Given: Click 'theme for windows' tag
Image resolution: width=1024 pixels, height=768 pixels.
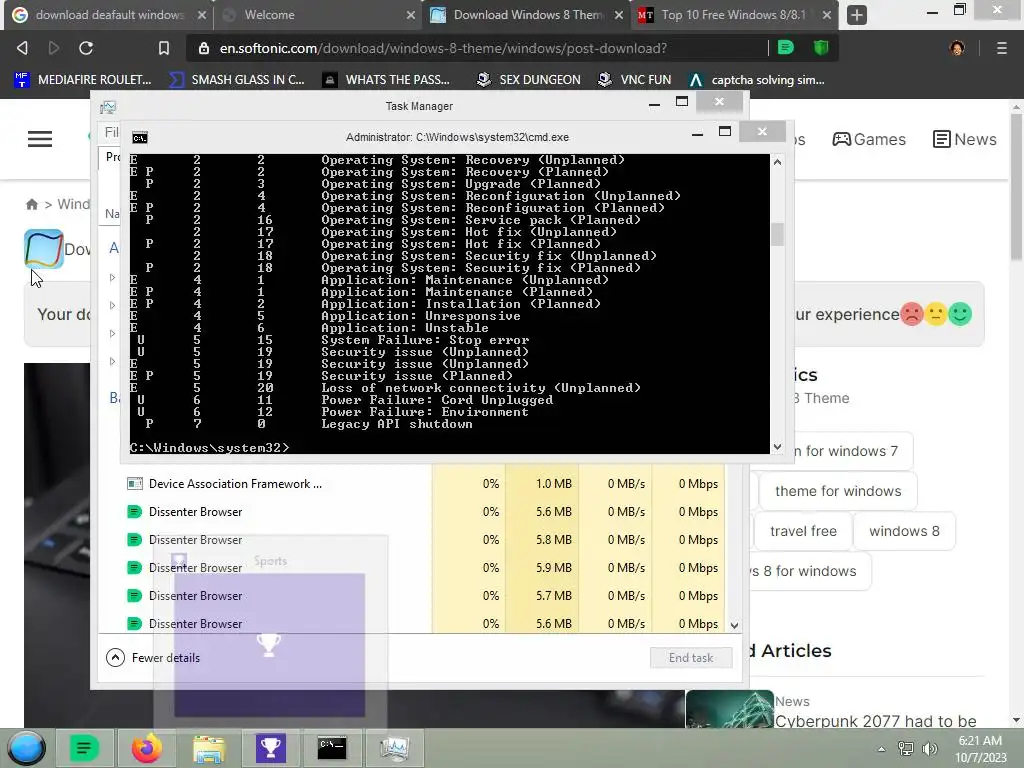Looking at the screenshot, I should [838, 491].
